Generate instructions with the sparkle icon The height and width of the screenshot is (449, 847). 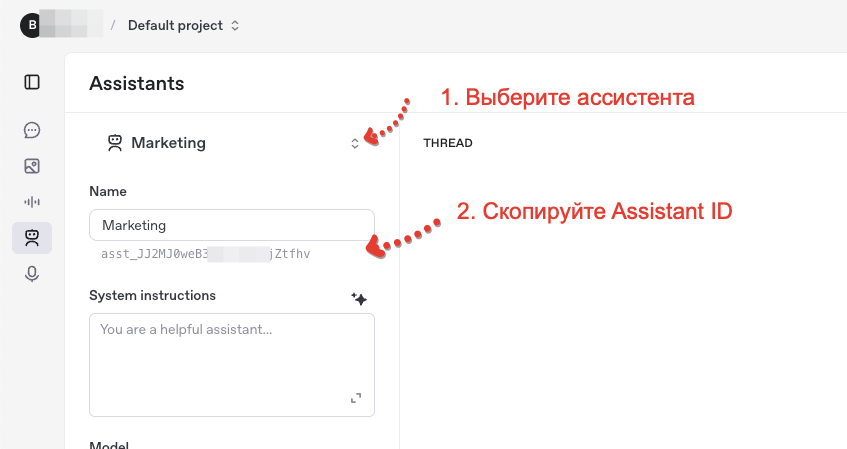click(359, 298)
